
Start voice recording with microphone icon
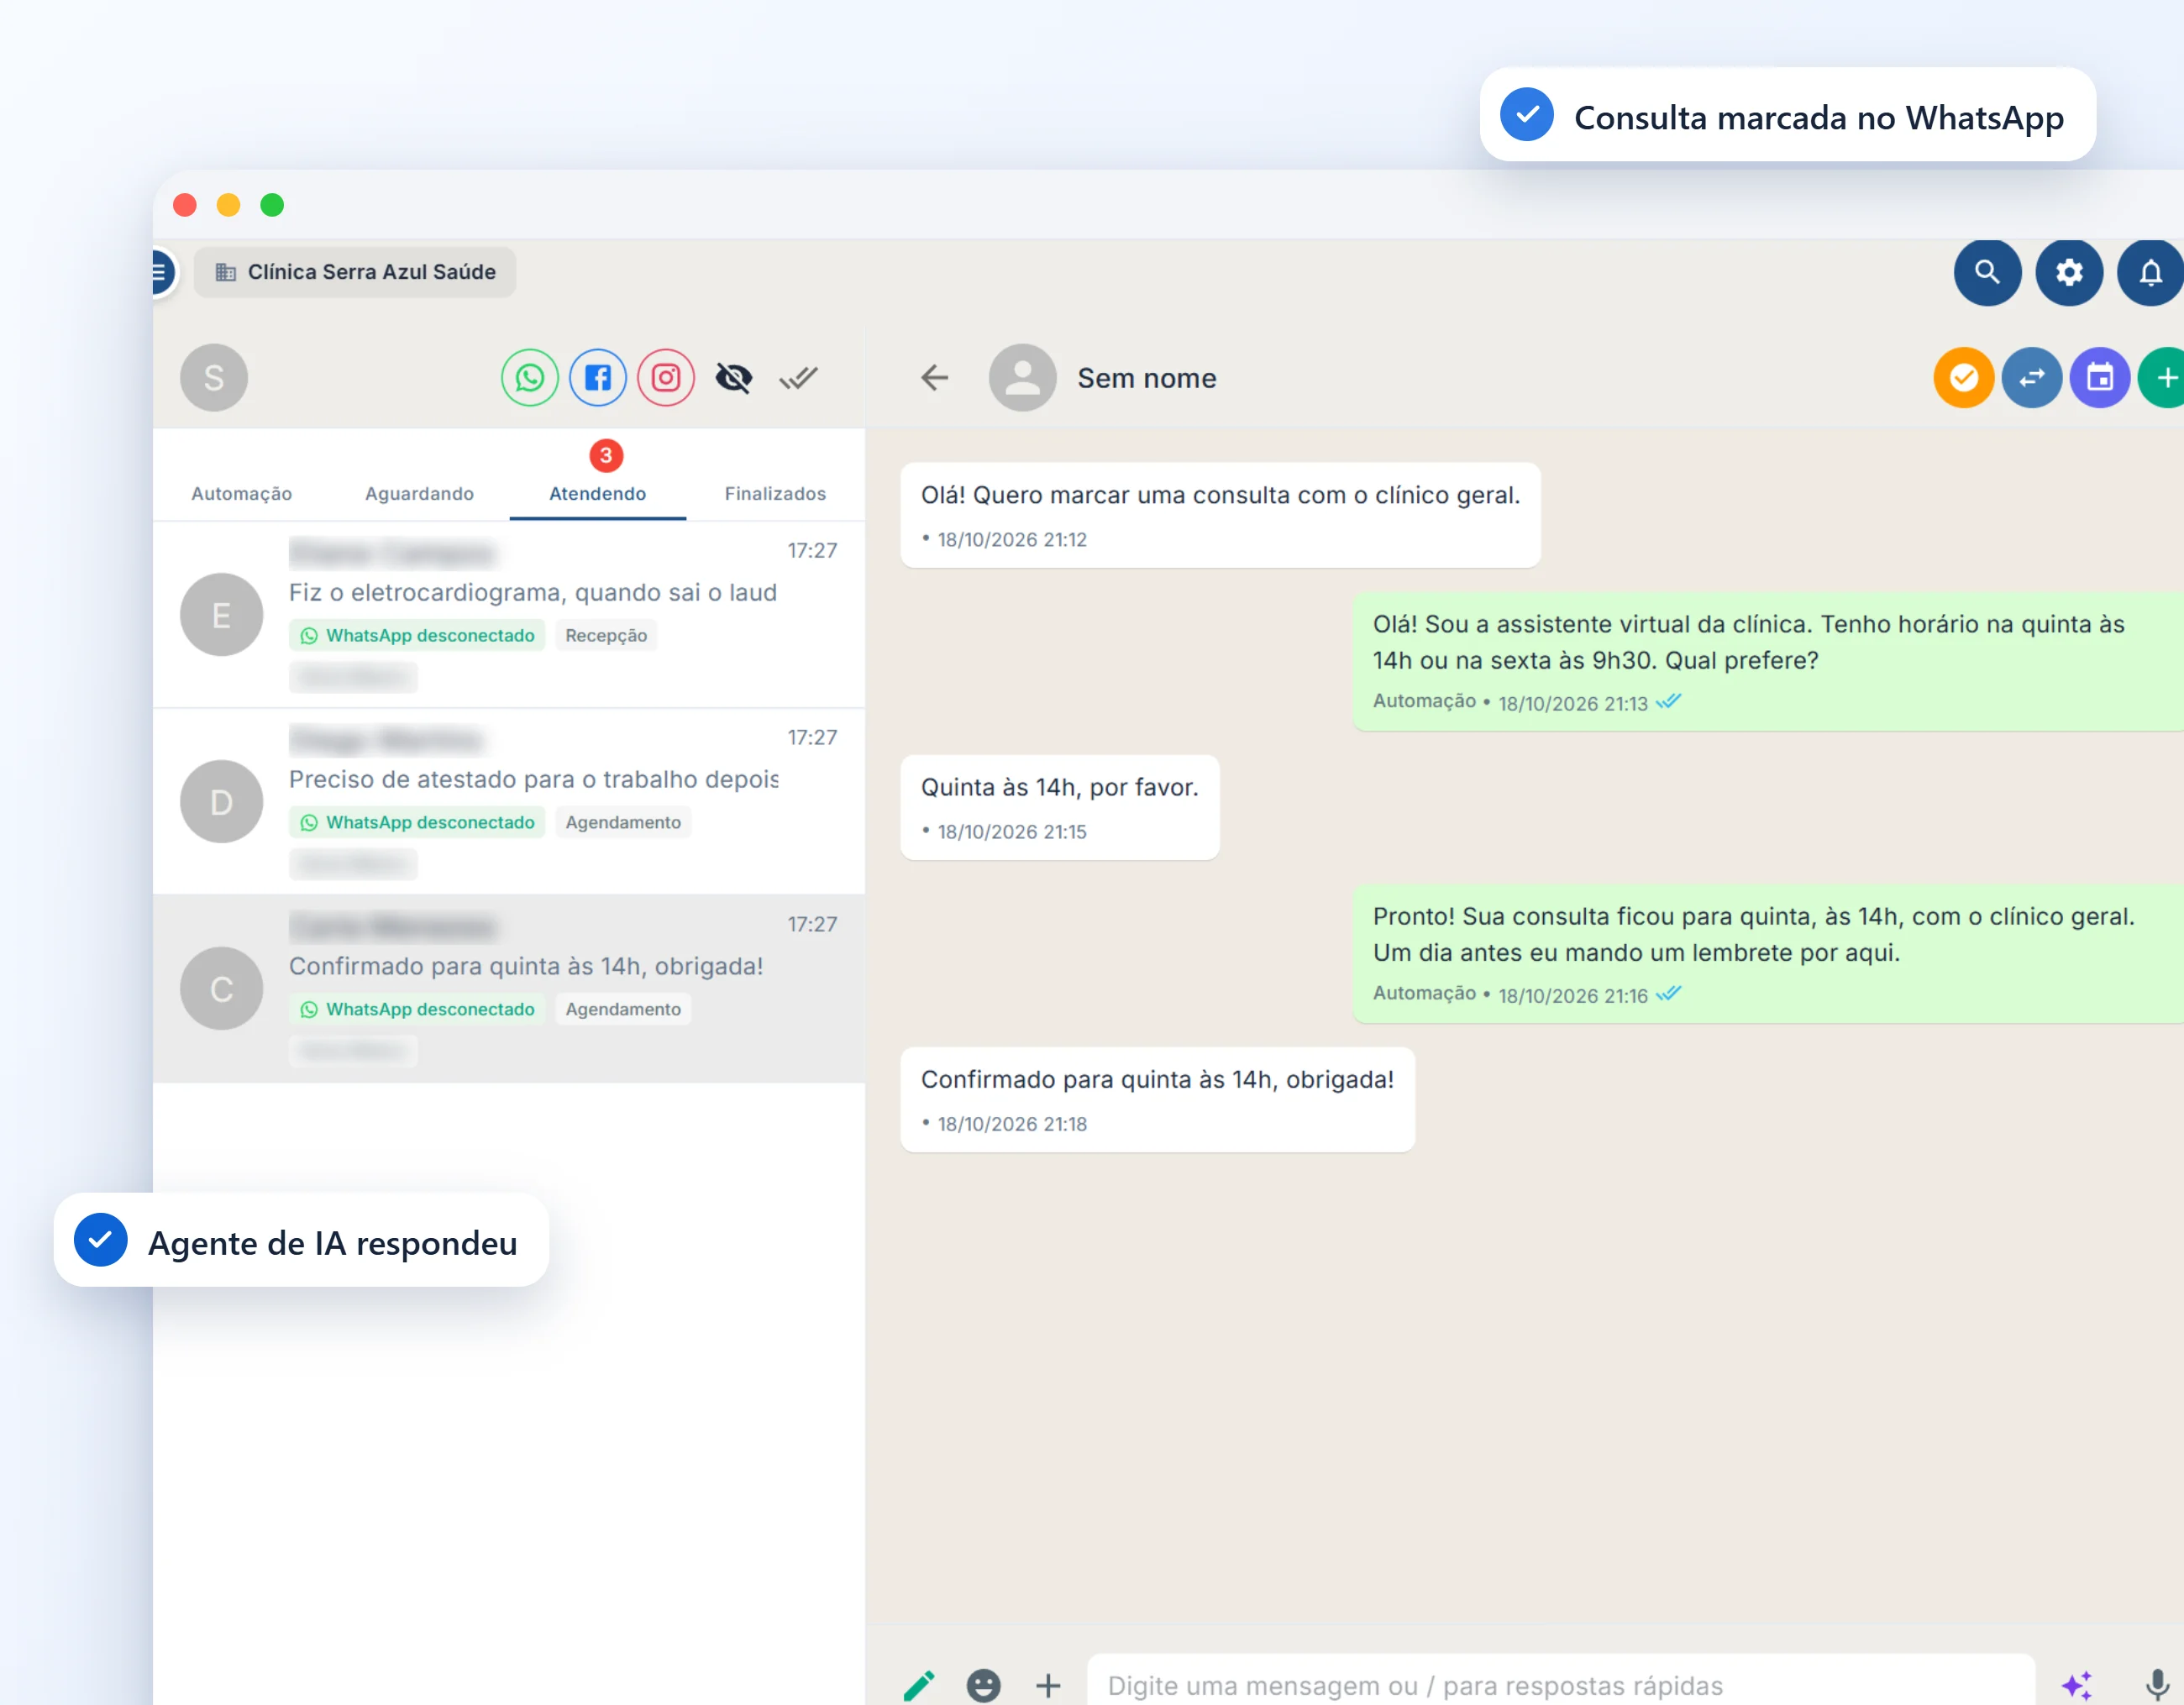pos(2157,1685)
